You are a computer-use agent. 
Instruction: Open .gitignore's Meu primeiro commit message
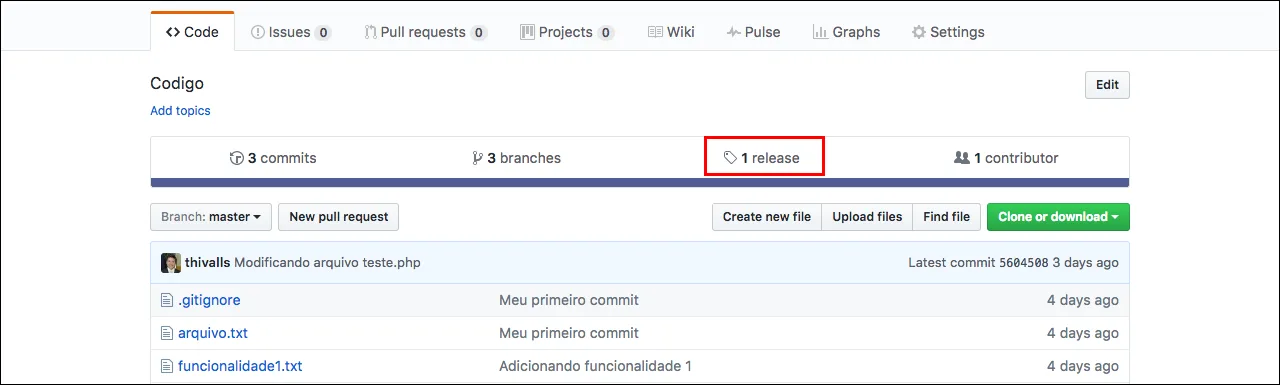(569, 300)
